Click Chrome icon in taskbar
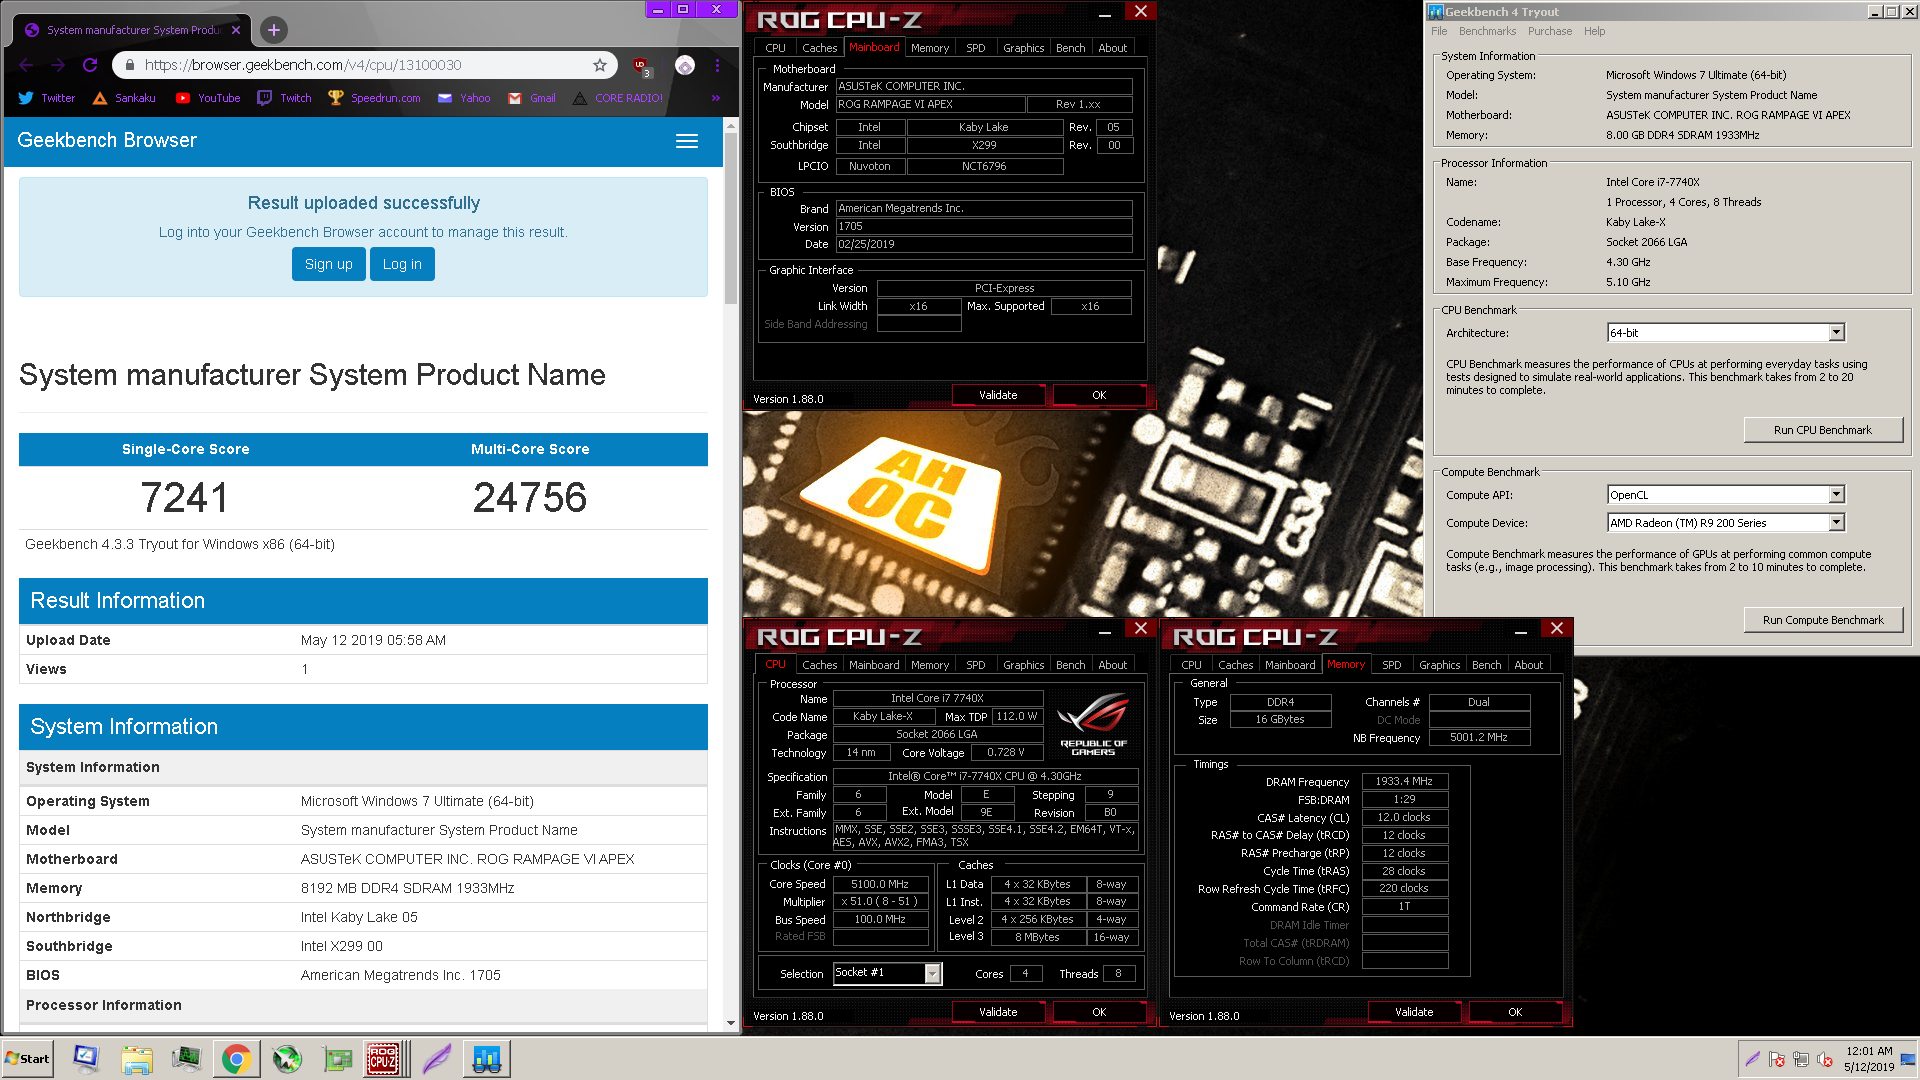 (x=237, y=1059)
